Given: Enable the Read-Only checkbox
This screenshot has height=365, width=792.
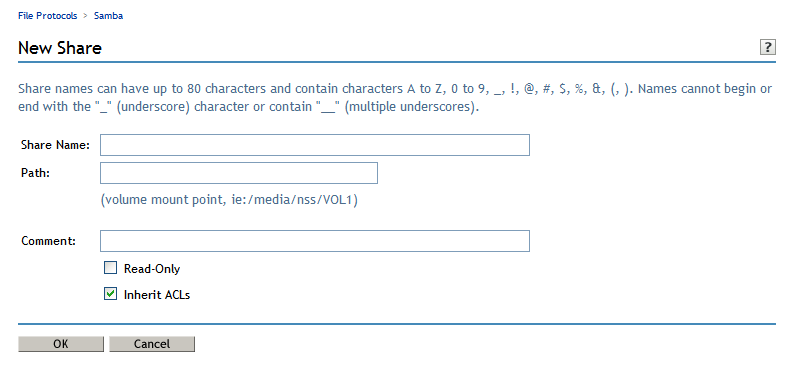Looking at the screenshot, I should click(x=110, y=268).
